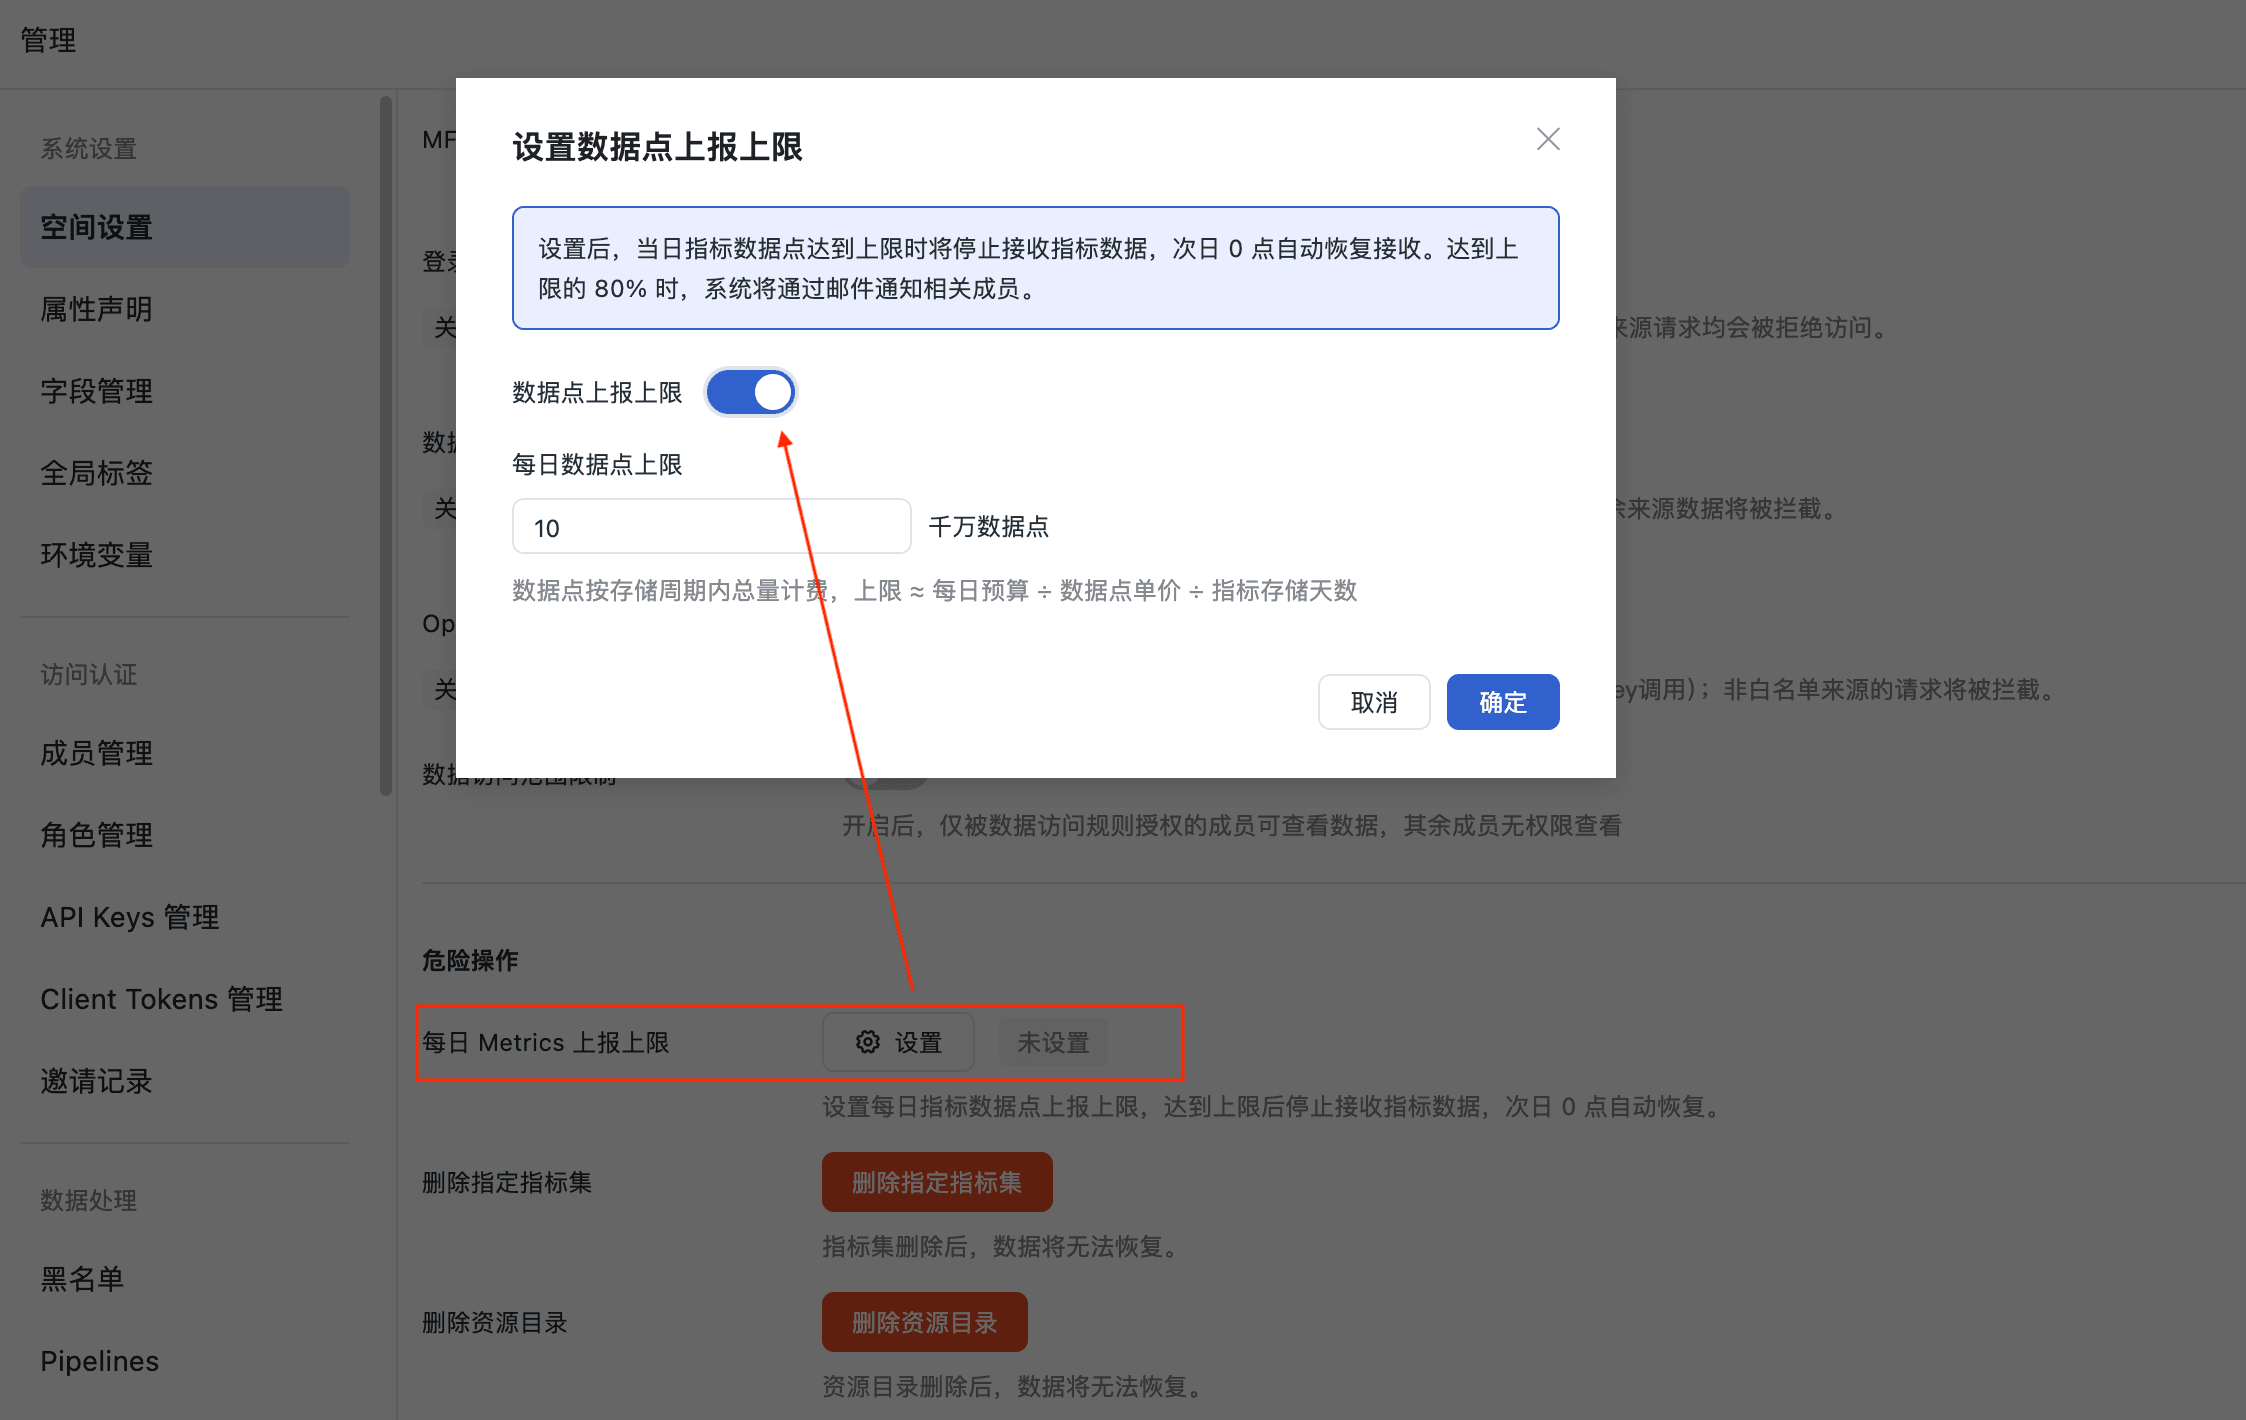The image size is (2246, 1420).
Task: Click the 千万数据点 unit label
Action: tap(989, 526)
